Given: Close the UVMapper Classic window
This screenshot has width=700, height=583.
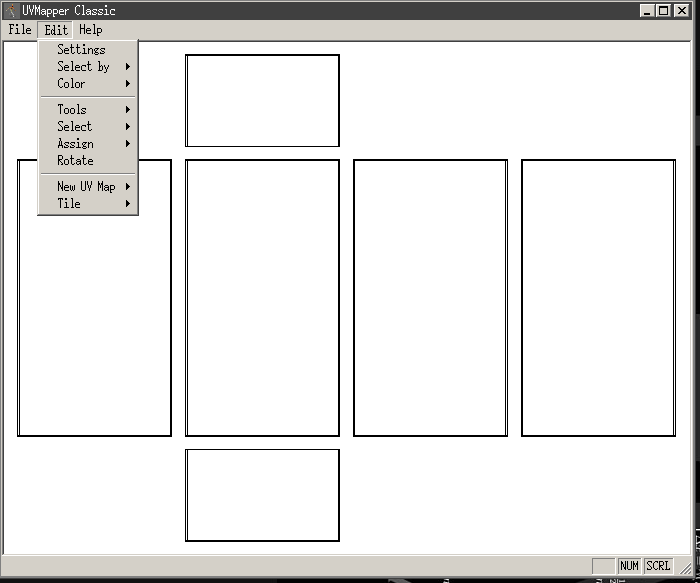Looking at the screenshot, I should click(x=682, y=10).
